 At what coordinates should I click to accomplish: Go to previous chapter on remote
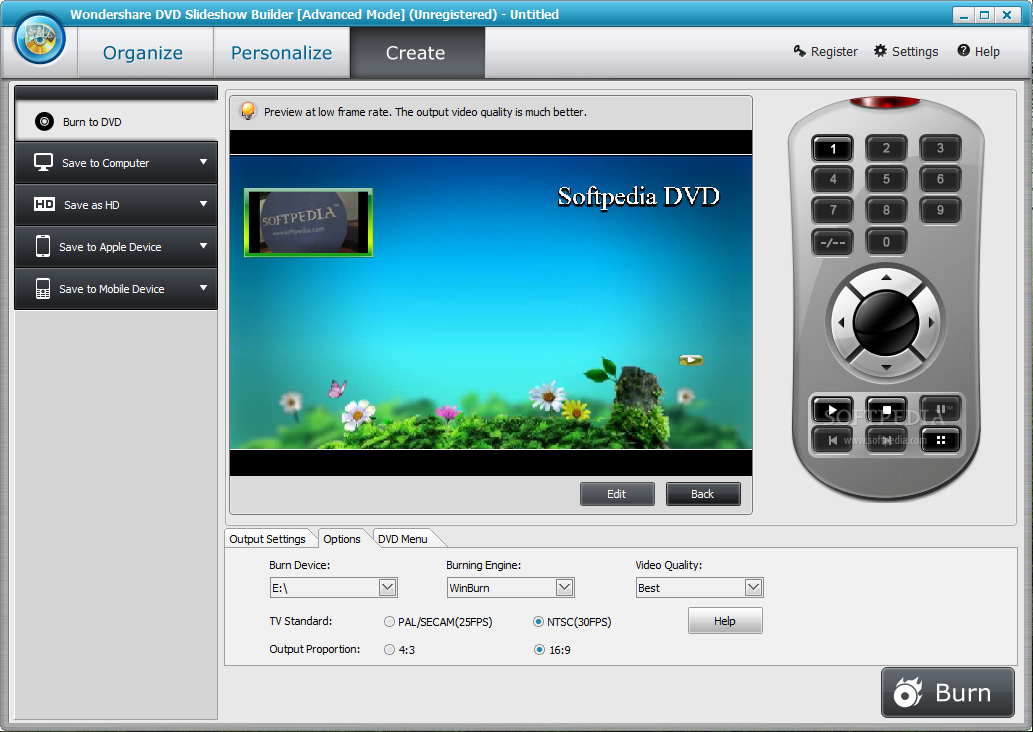[833, 440]
